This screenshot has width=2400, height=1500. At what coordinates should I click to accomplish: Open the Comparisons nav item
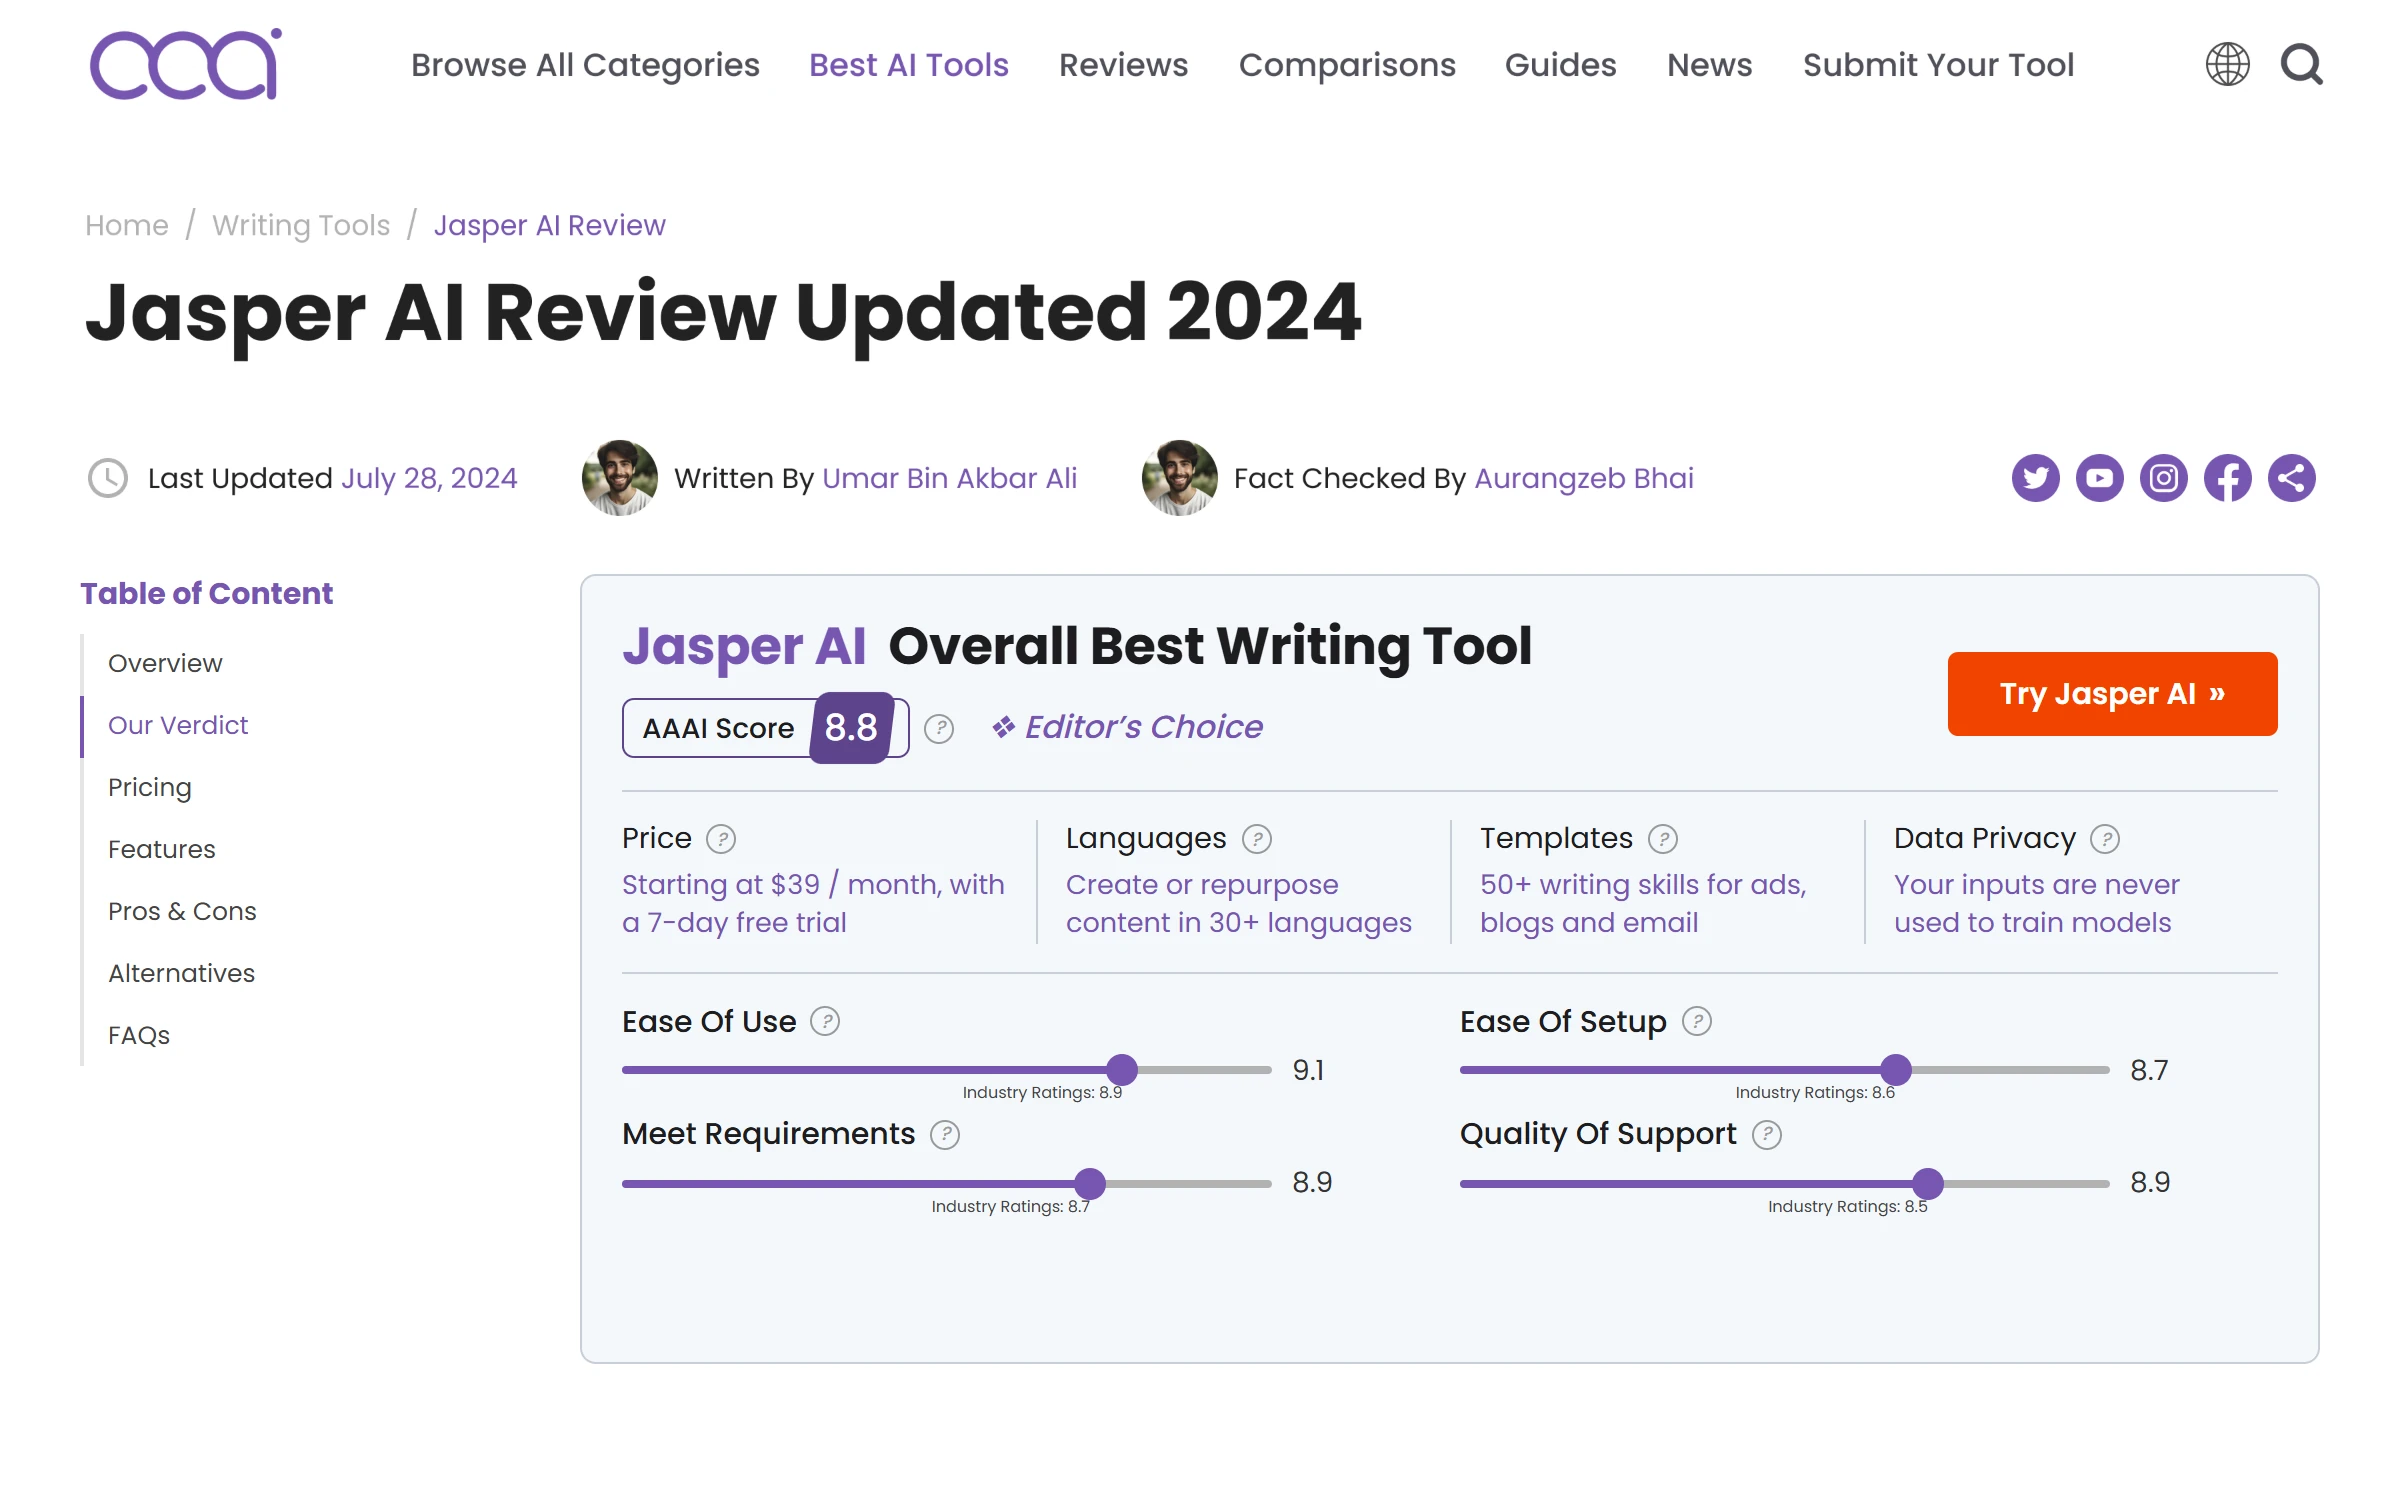click(x=1347, y=65)
